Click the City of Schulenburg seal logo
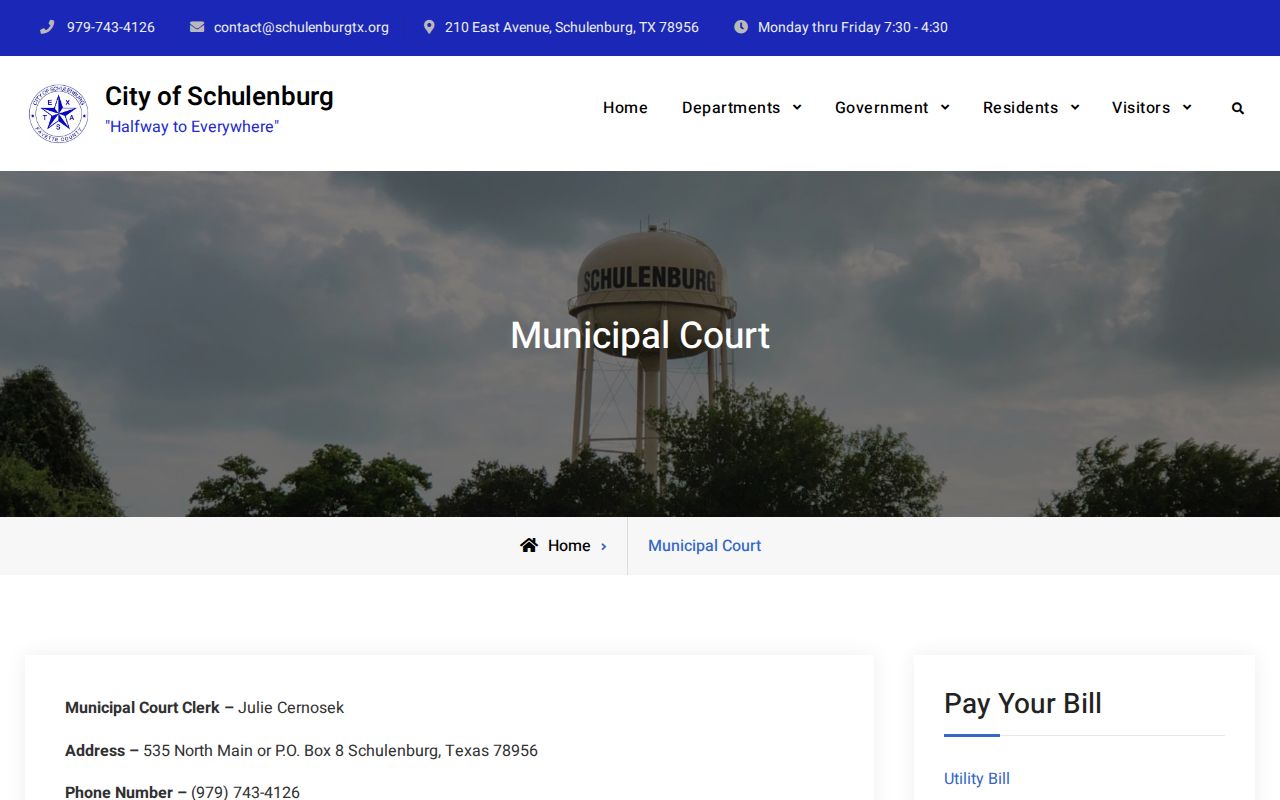The image size is (1280, 800). point(59,113)
